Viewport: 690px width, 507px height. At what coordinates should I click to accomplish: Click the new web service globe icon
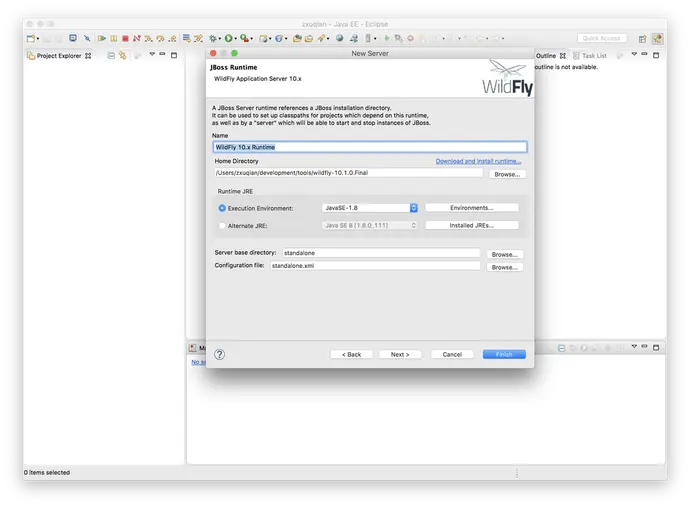click(x=279, y=39)
